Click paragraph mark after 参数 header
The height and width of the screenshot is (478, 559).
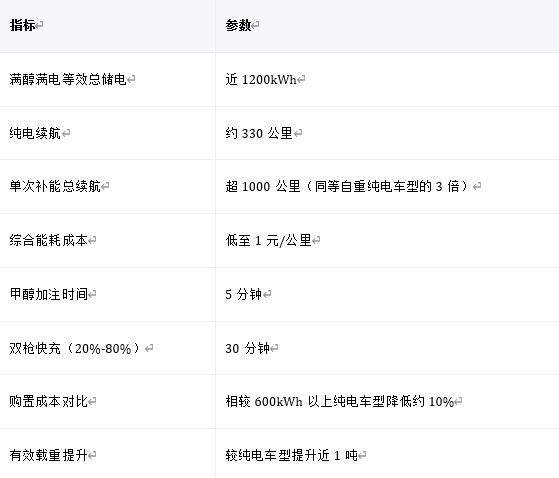[x=255, y=26]
